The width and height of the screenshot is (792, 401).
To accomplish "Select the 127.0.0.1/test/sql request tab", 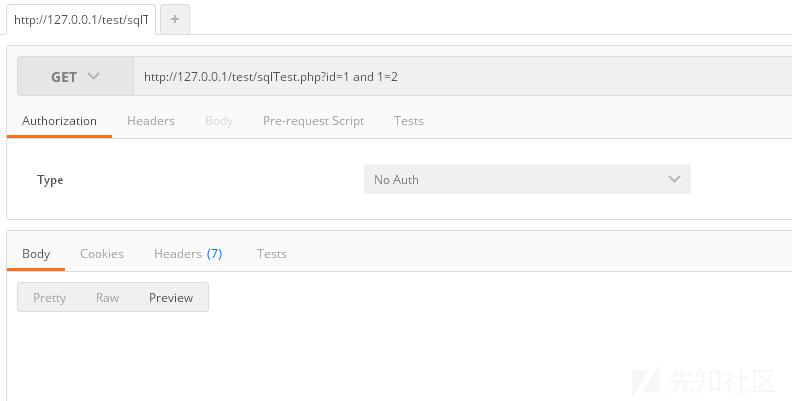I will click(81, 20).
